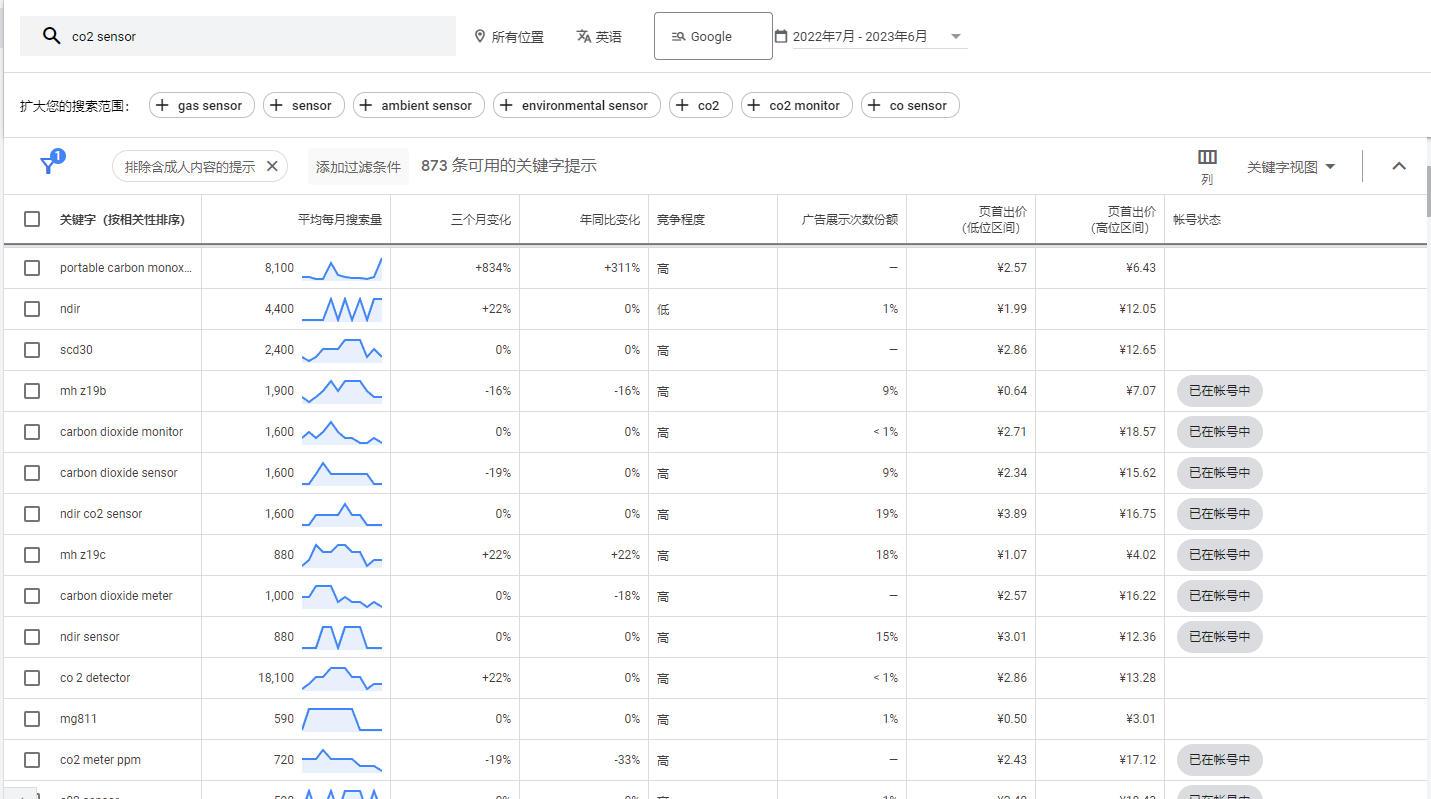Open the Google search network selector
1431x799 pixels.
pos(713,36)
